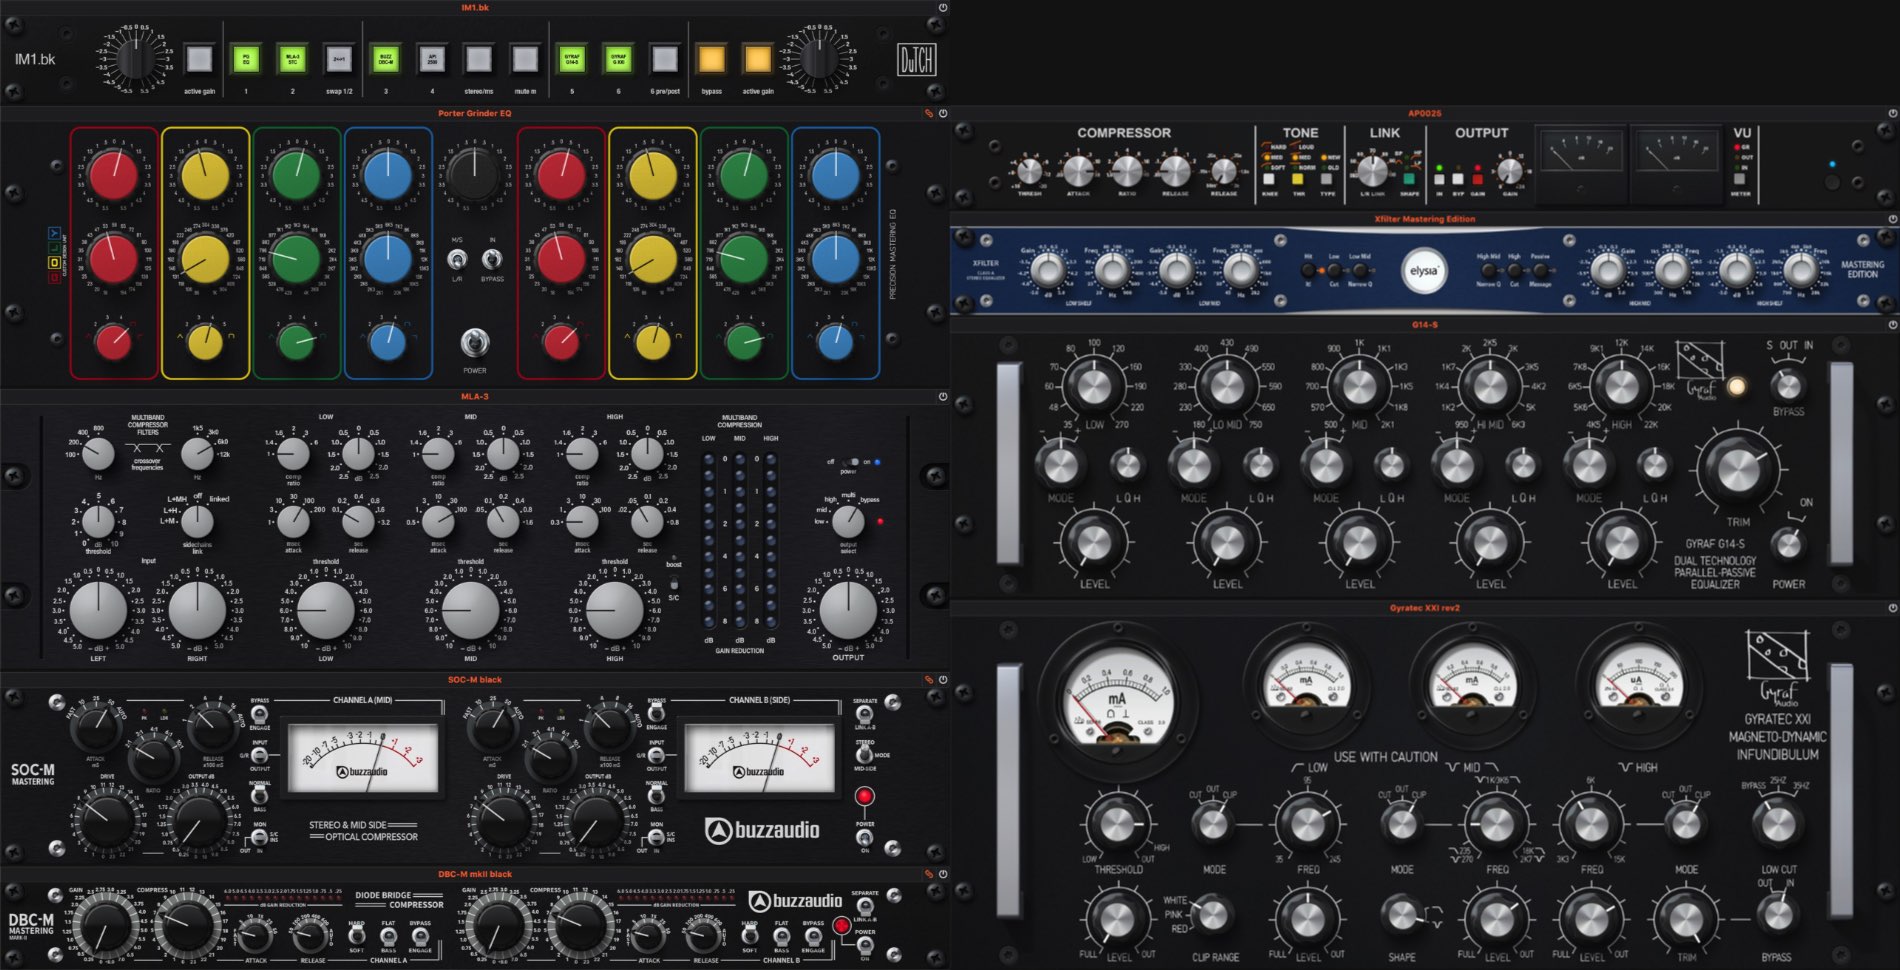Toggle the MLA-3 power off/on switch
This screenshot has height=970, width=1900.
pyautogui.click(x=851, y=462)
